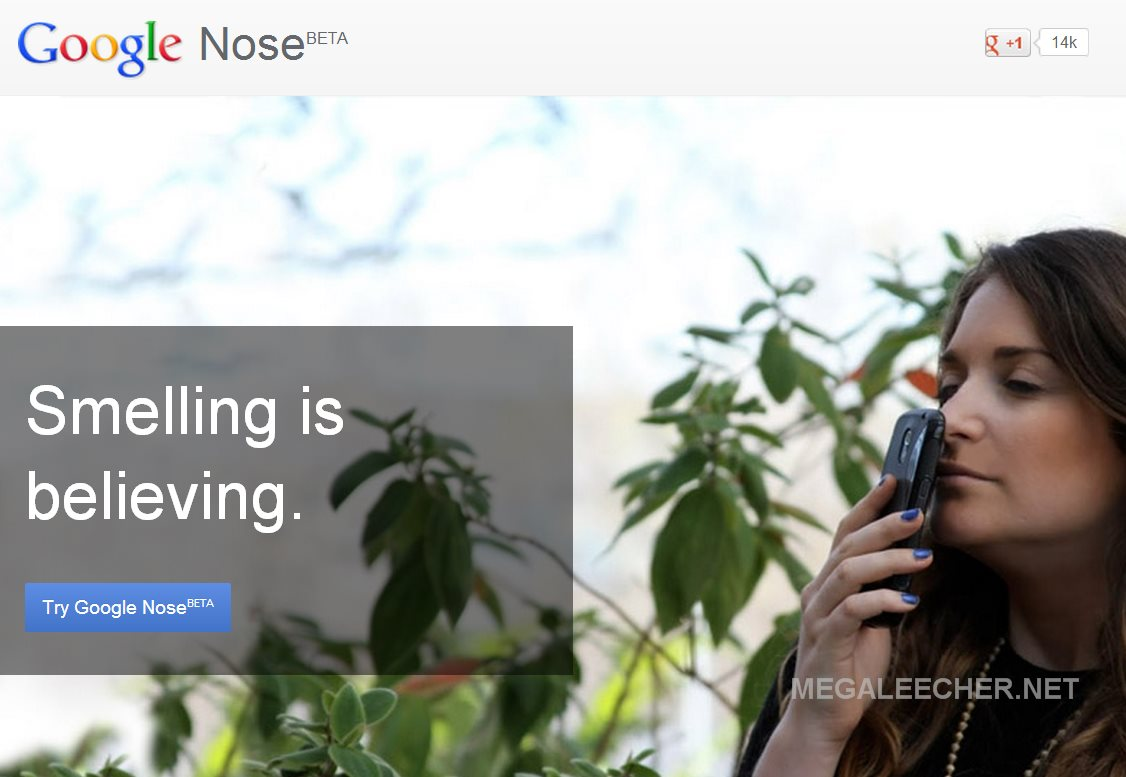Click the blue-painted index fingernail

pos(910,514)
